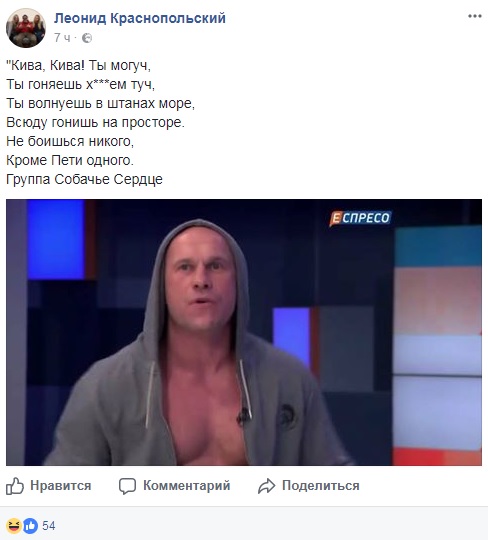The image size is (488, 540).
Task: Click the Нравится button label
Action: 61,486
